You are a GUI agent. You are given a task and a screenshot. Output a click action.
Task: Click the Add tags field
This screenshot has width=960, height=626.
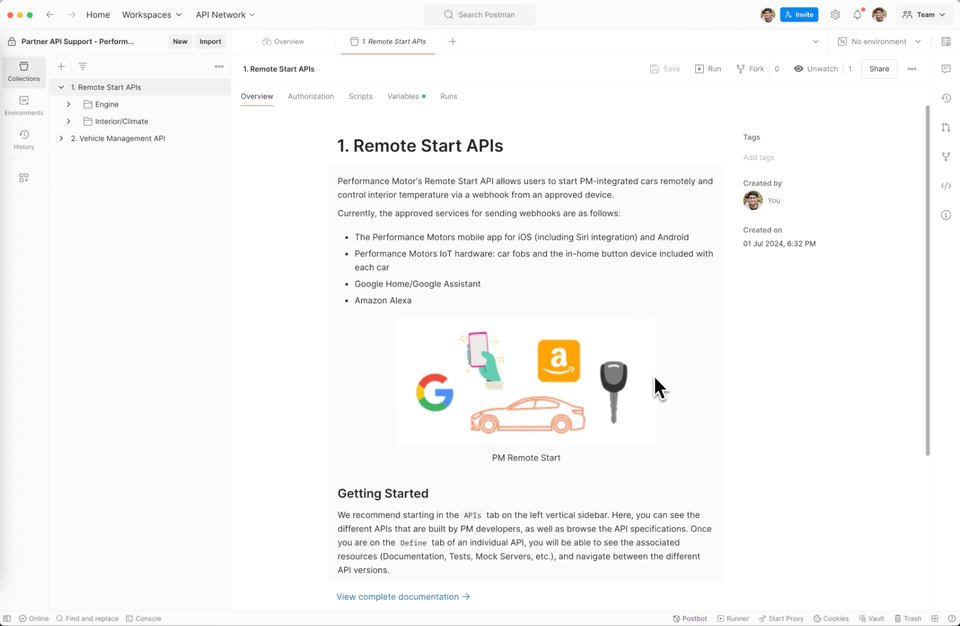(x=759, y=157)
